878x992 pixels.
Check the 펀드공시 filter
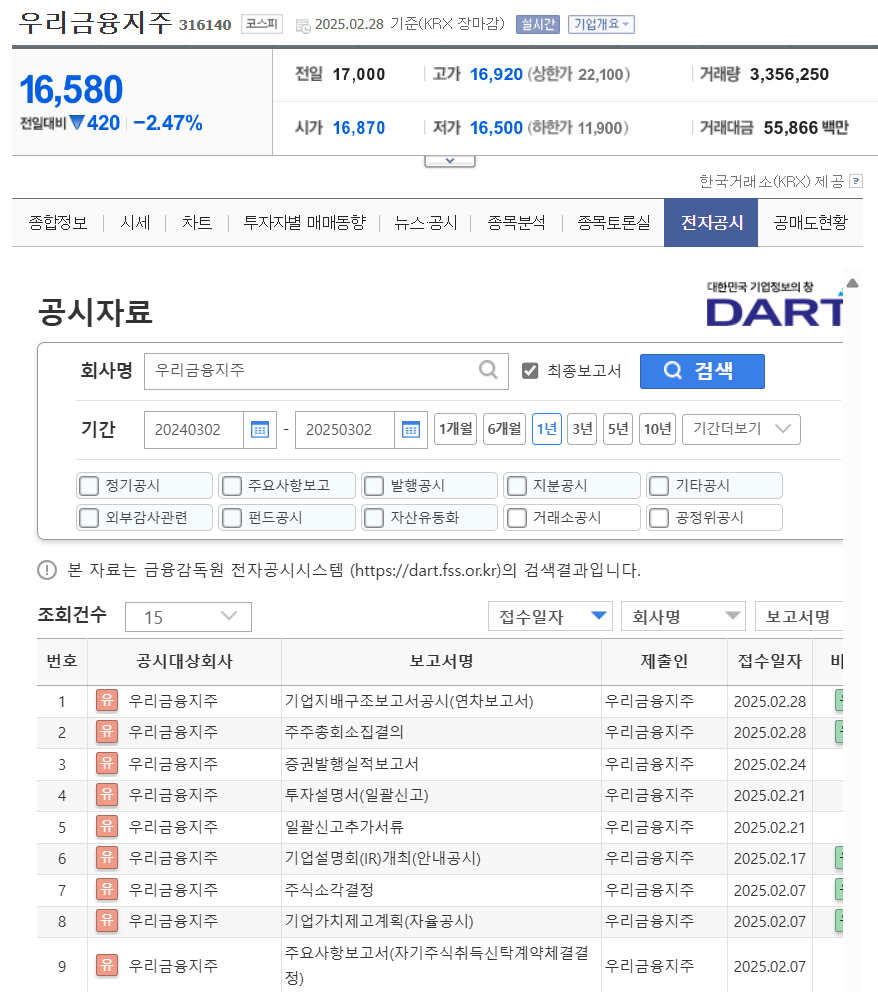coord(232,518)
